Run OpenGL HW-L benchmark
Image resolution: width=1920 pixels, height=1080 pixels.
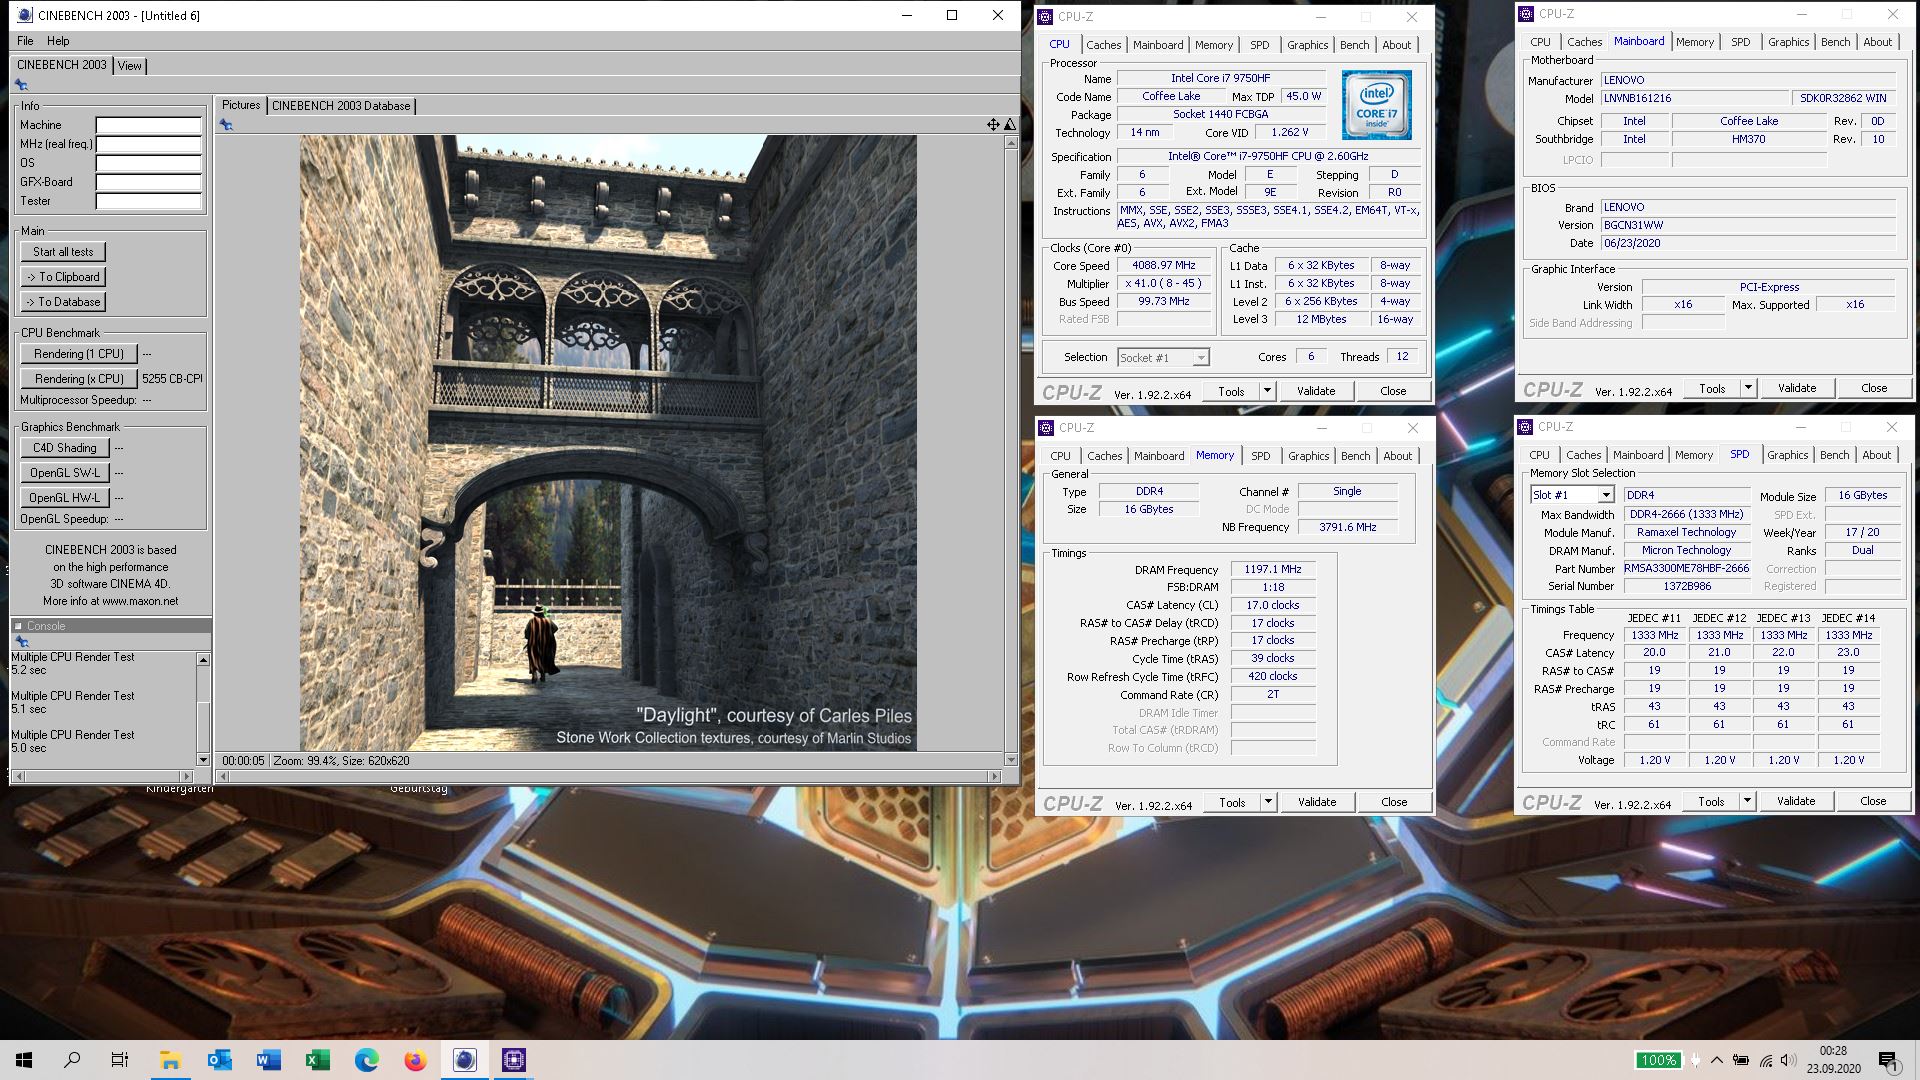(x=65, y=498)
